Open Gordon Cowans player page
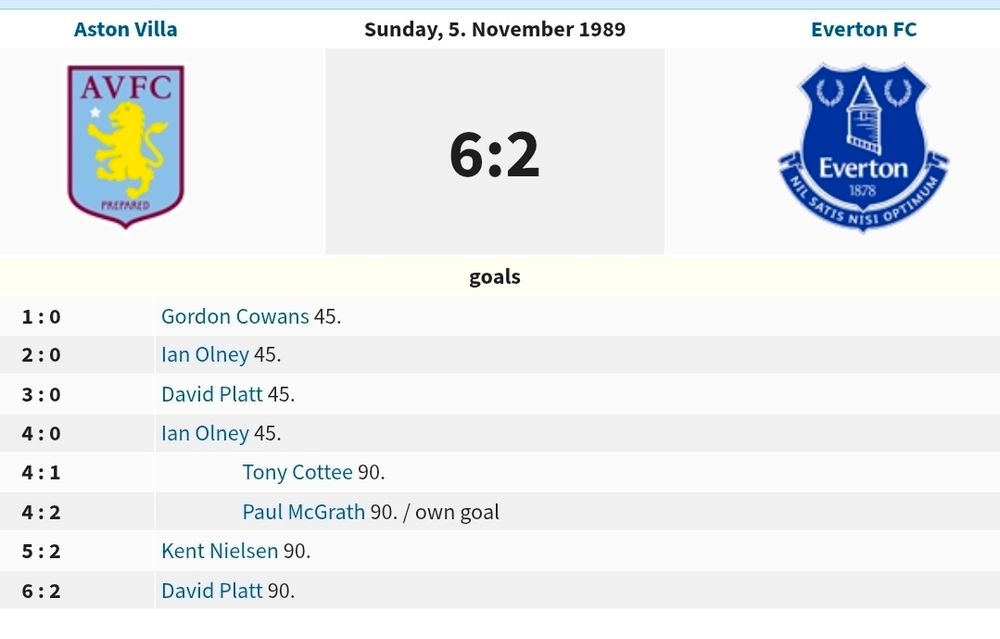1000x639 pixels. click(235, 316)
